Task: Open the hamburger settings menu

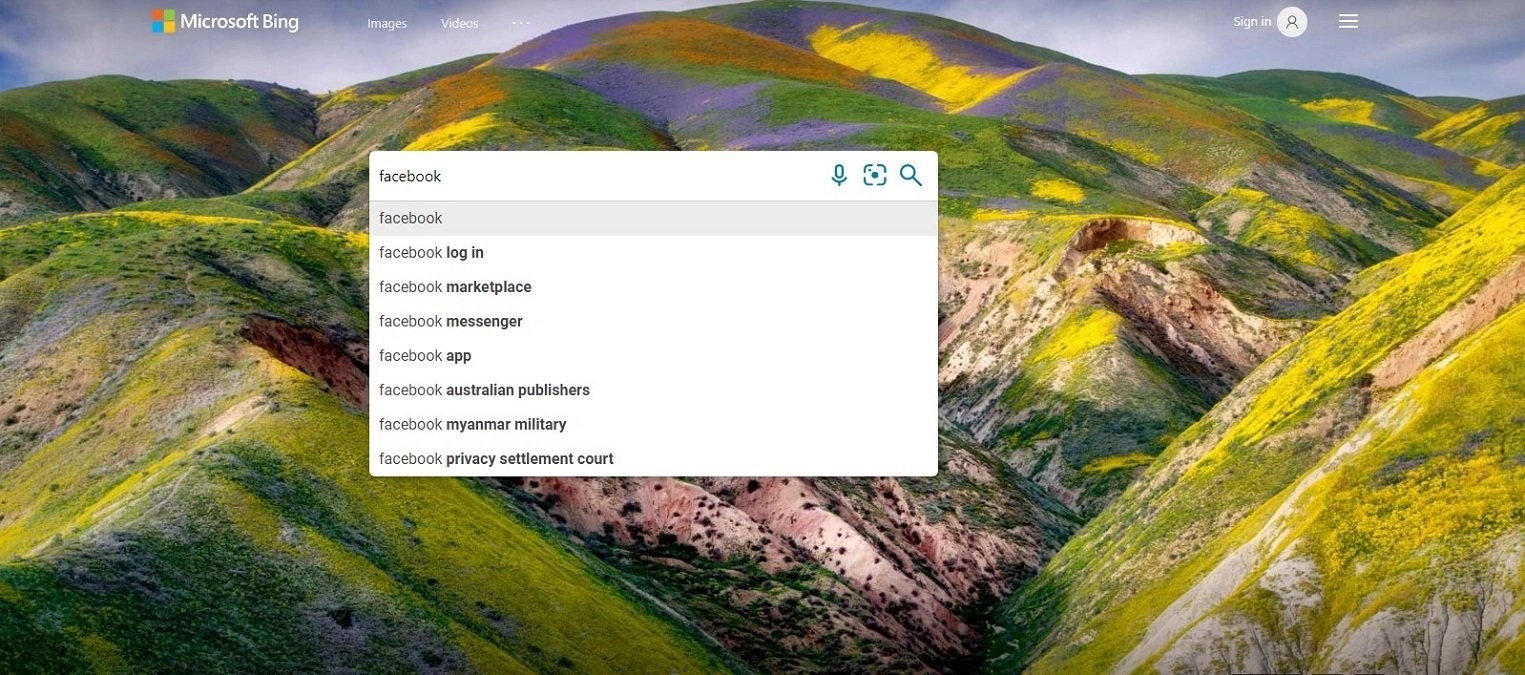Action: pos(1348,21)
